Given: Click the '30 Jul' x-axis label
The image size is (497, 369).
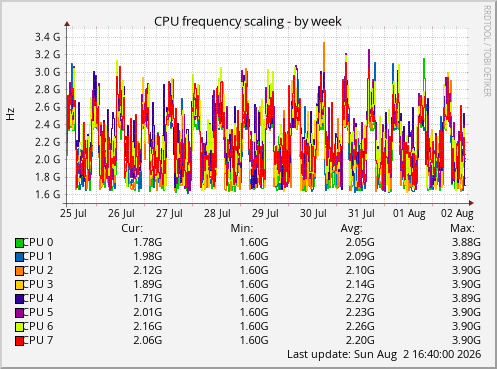Looking at the screenshot, I should (313, 213).
